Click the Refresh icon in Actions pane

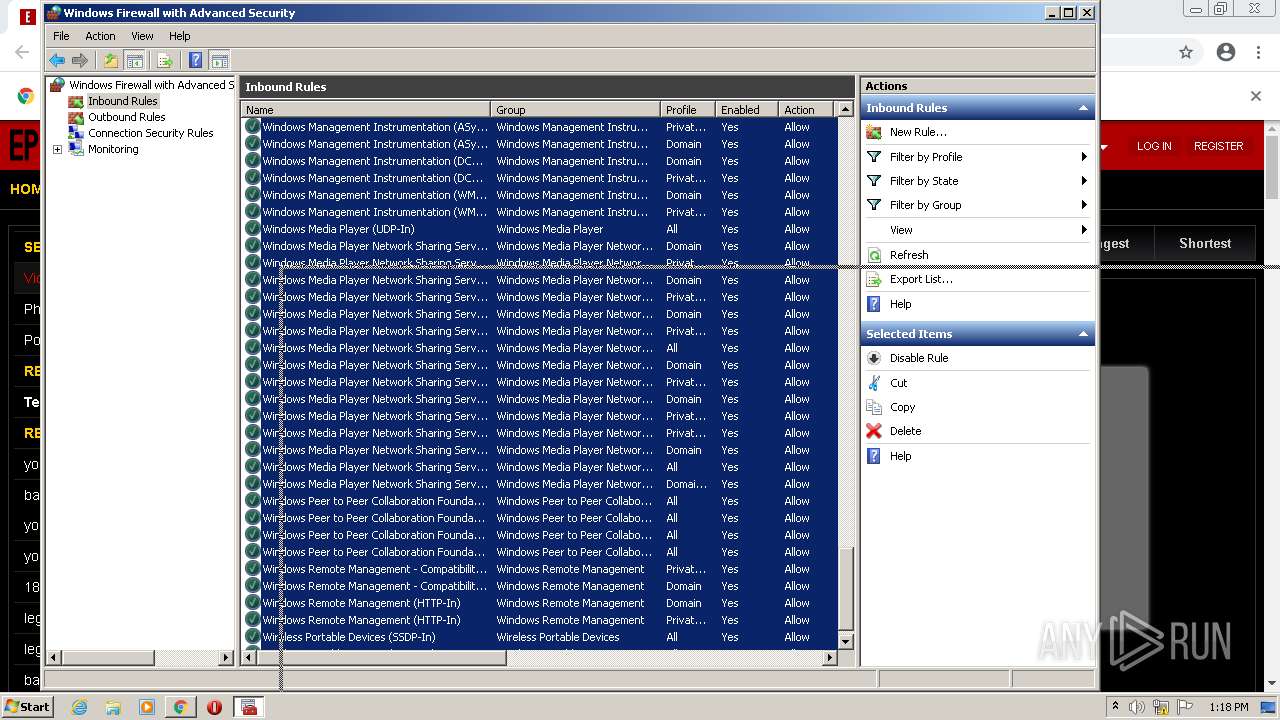[874, 255]
